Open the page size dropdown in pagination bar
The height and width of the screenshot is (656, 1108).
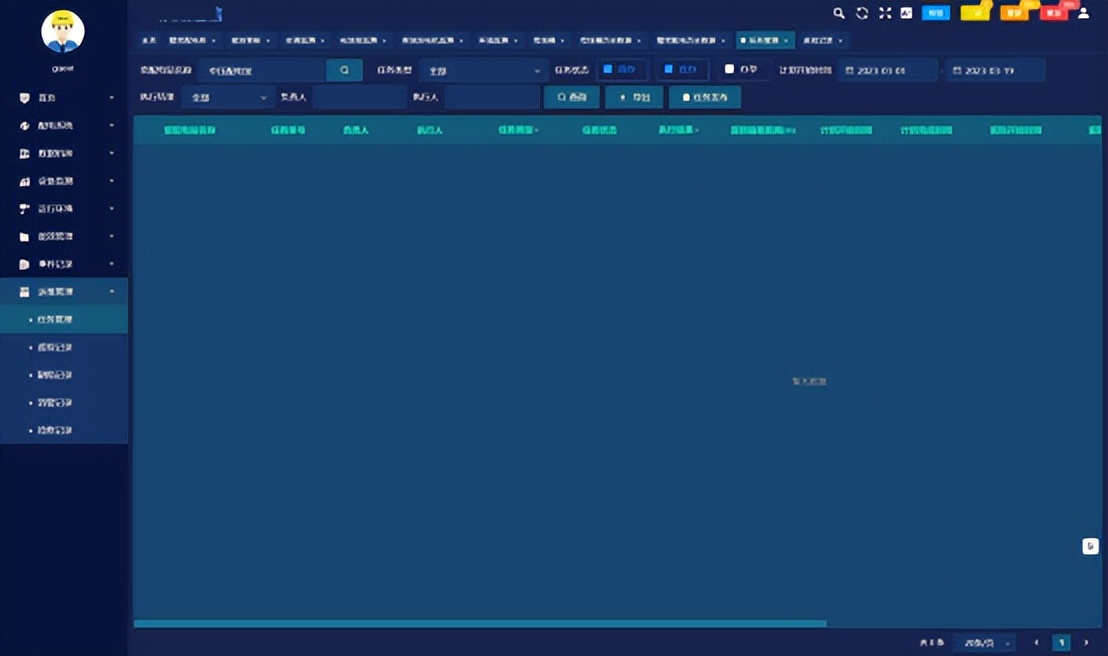tap(984, 643)
